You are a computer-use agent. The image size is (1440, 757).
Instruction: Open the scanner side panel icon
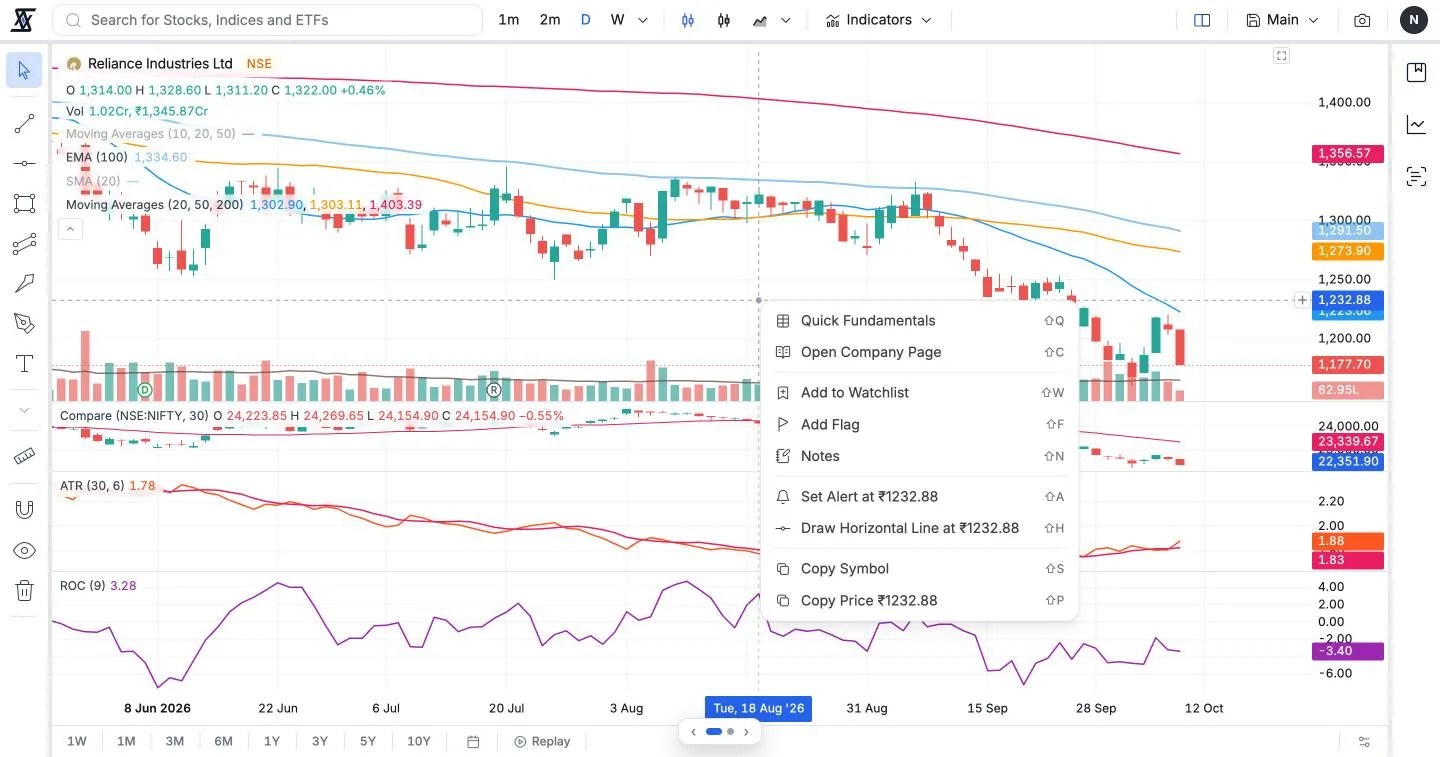click(1416, 177)
